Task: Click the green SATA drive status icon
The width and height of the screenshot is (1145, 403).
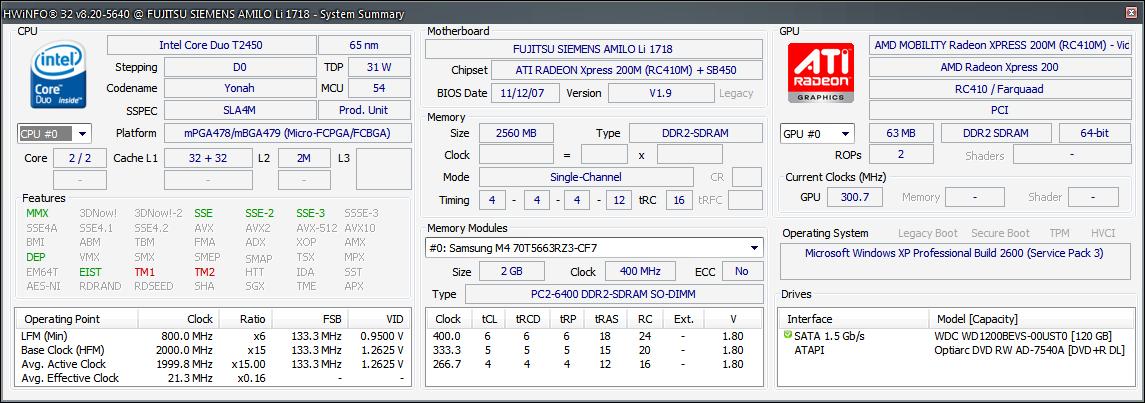Action: tap(787, 336)
